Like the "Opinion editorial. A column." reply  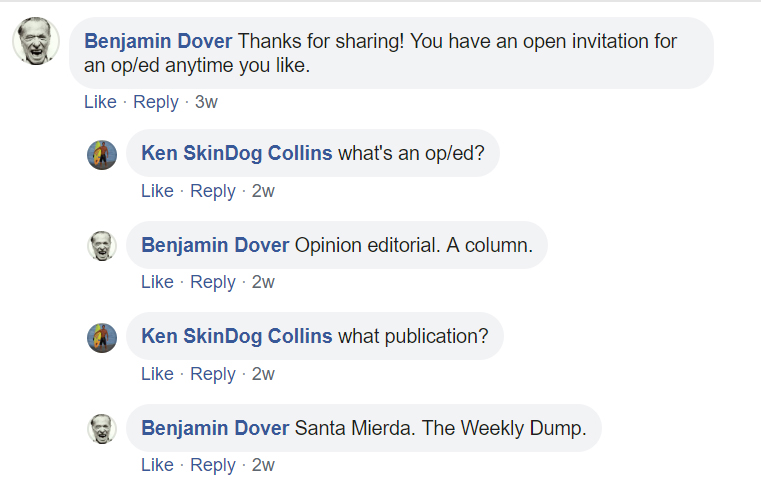click(157, 282)
